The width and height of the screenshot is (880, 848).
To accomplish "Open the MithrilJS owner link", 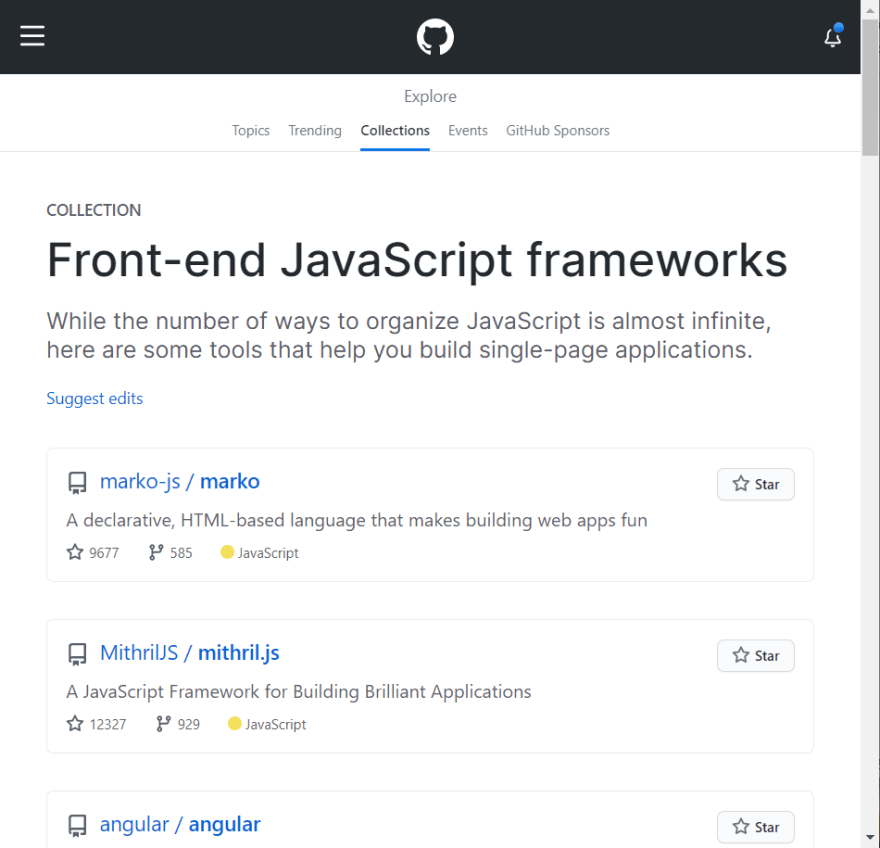I will (139, 653).
